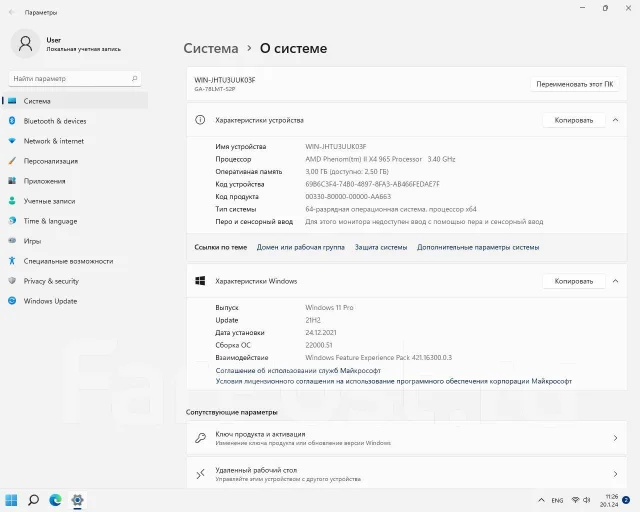
Task: Click the Система monitor icon in sidebar
Action: tap(12, 101)
